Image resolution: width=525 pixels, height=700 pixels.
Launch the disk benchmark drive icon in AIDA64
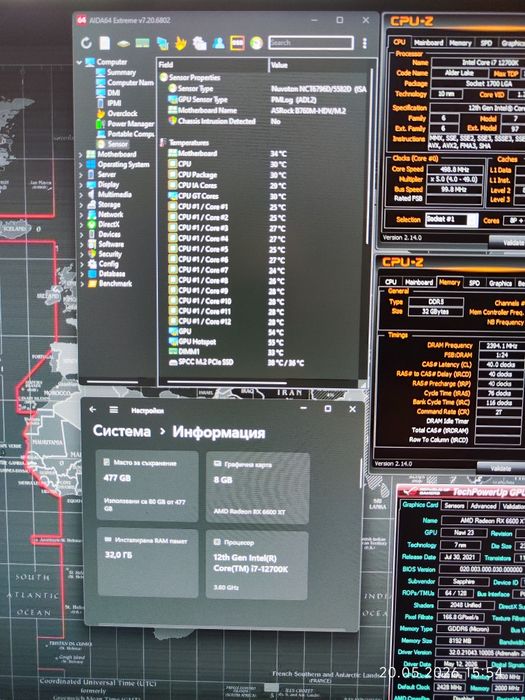click(x=123, y=44)
